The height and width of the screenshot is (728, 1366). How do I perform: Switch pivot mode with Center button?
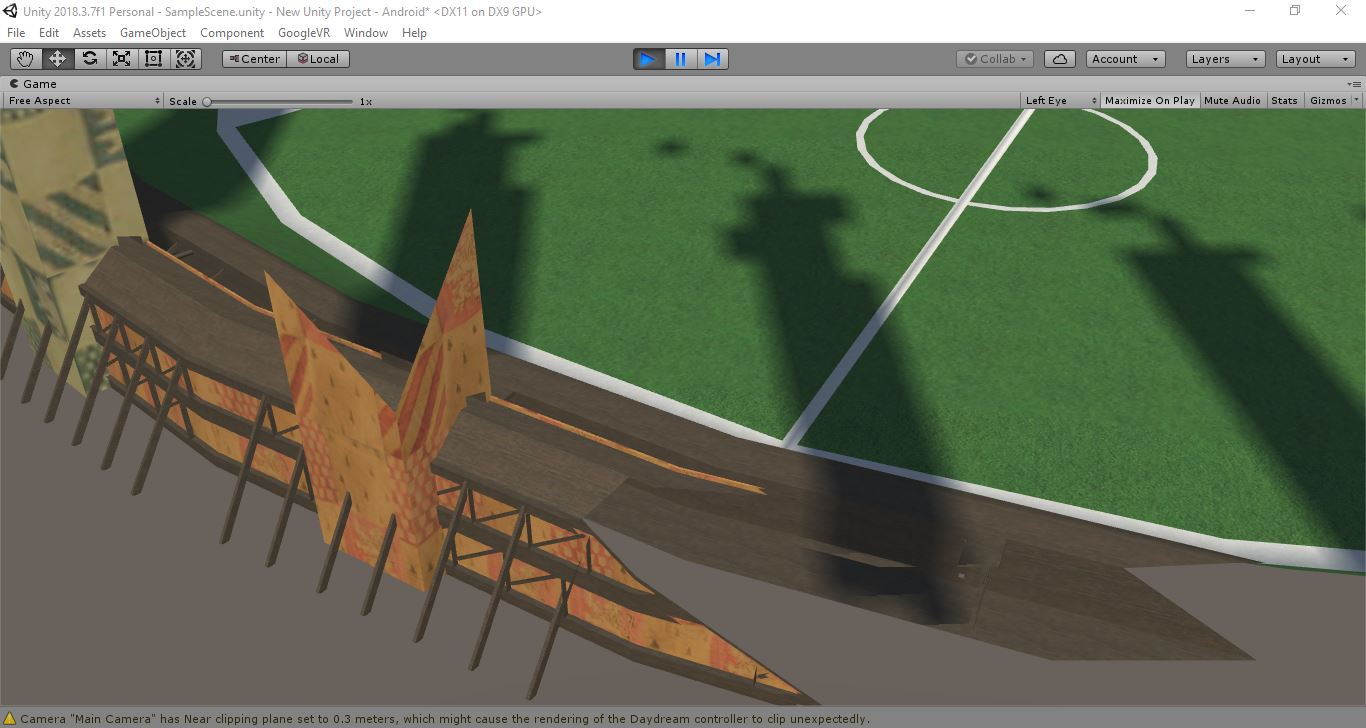[254, 59]
